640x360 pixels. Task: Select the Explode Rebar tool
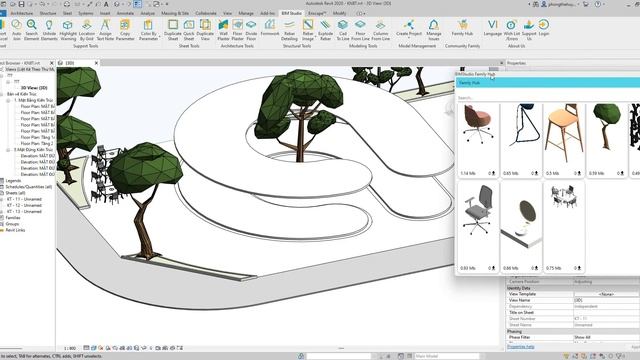325,30
